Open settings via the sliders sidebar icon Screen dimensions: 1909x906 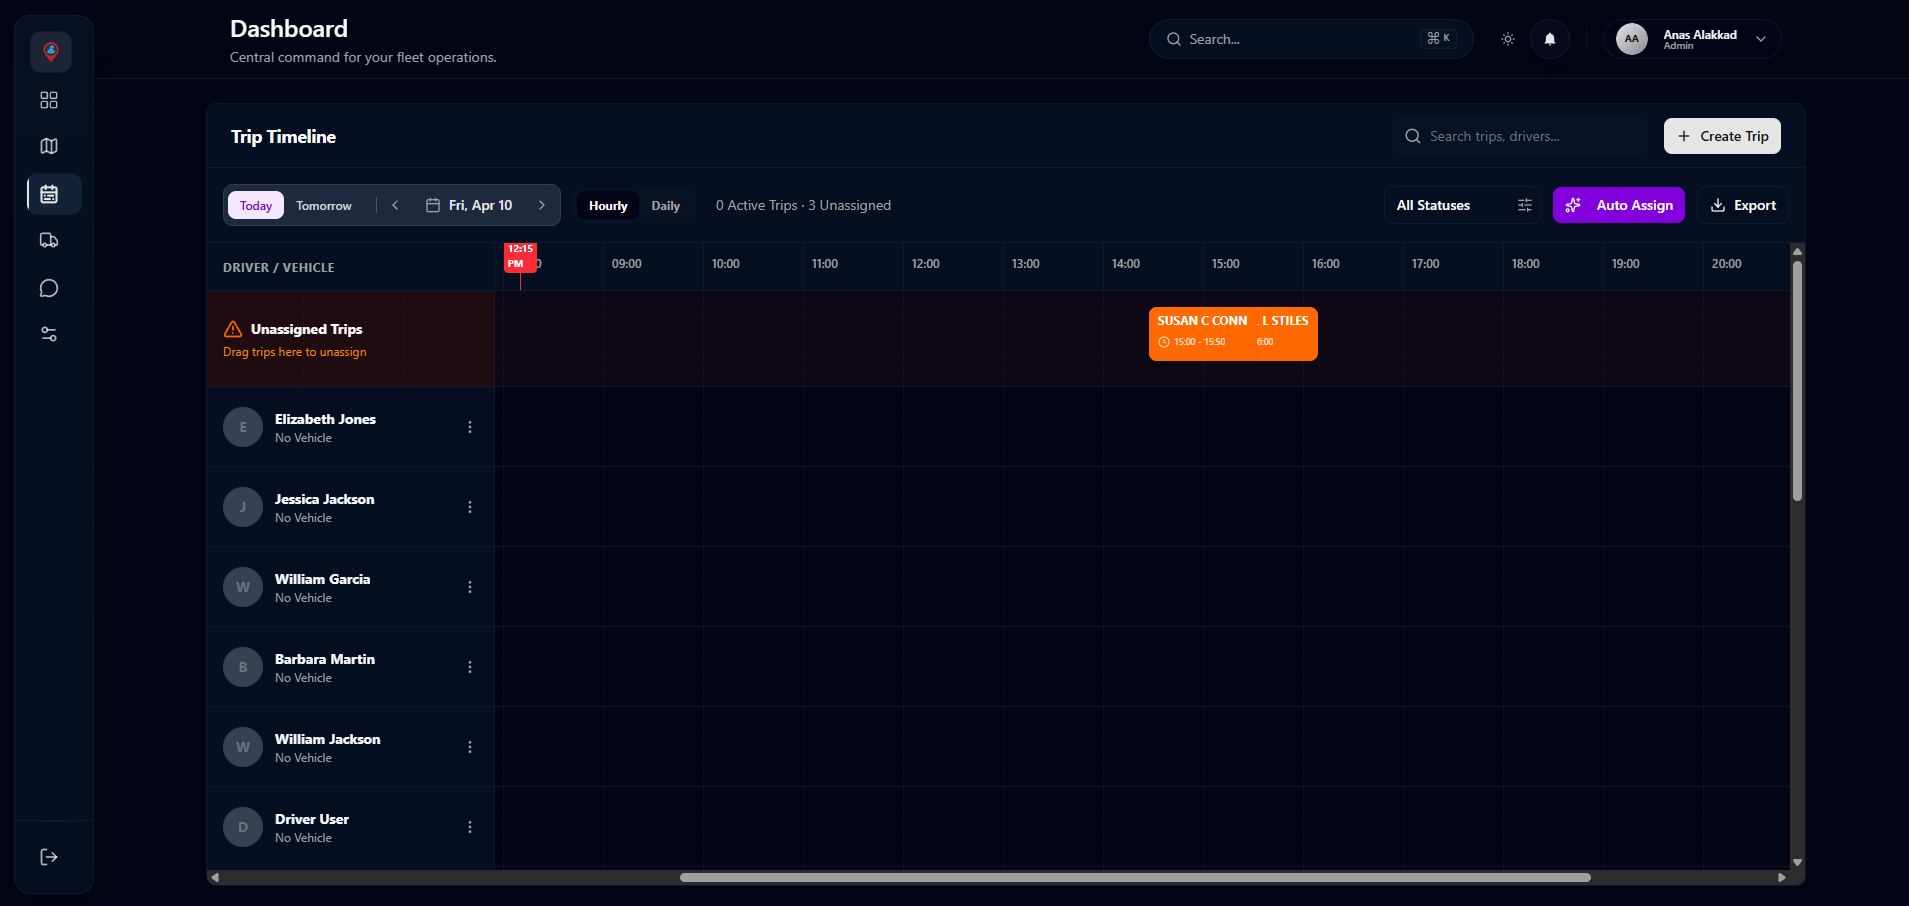tap(48, 333)
